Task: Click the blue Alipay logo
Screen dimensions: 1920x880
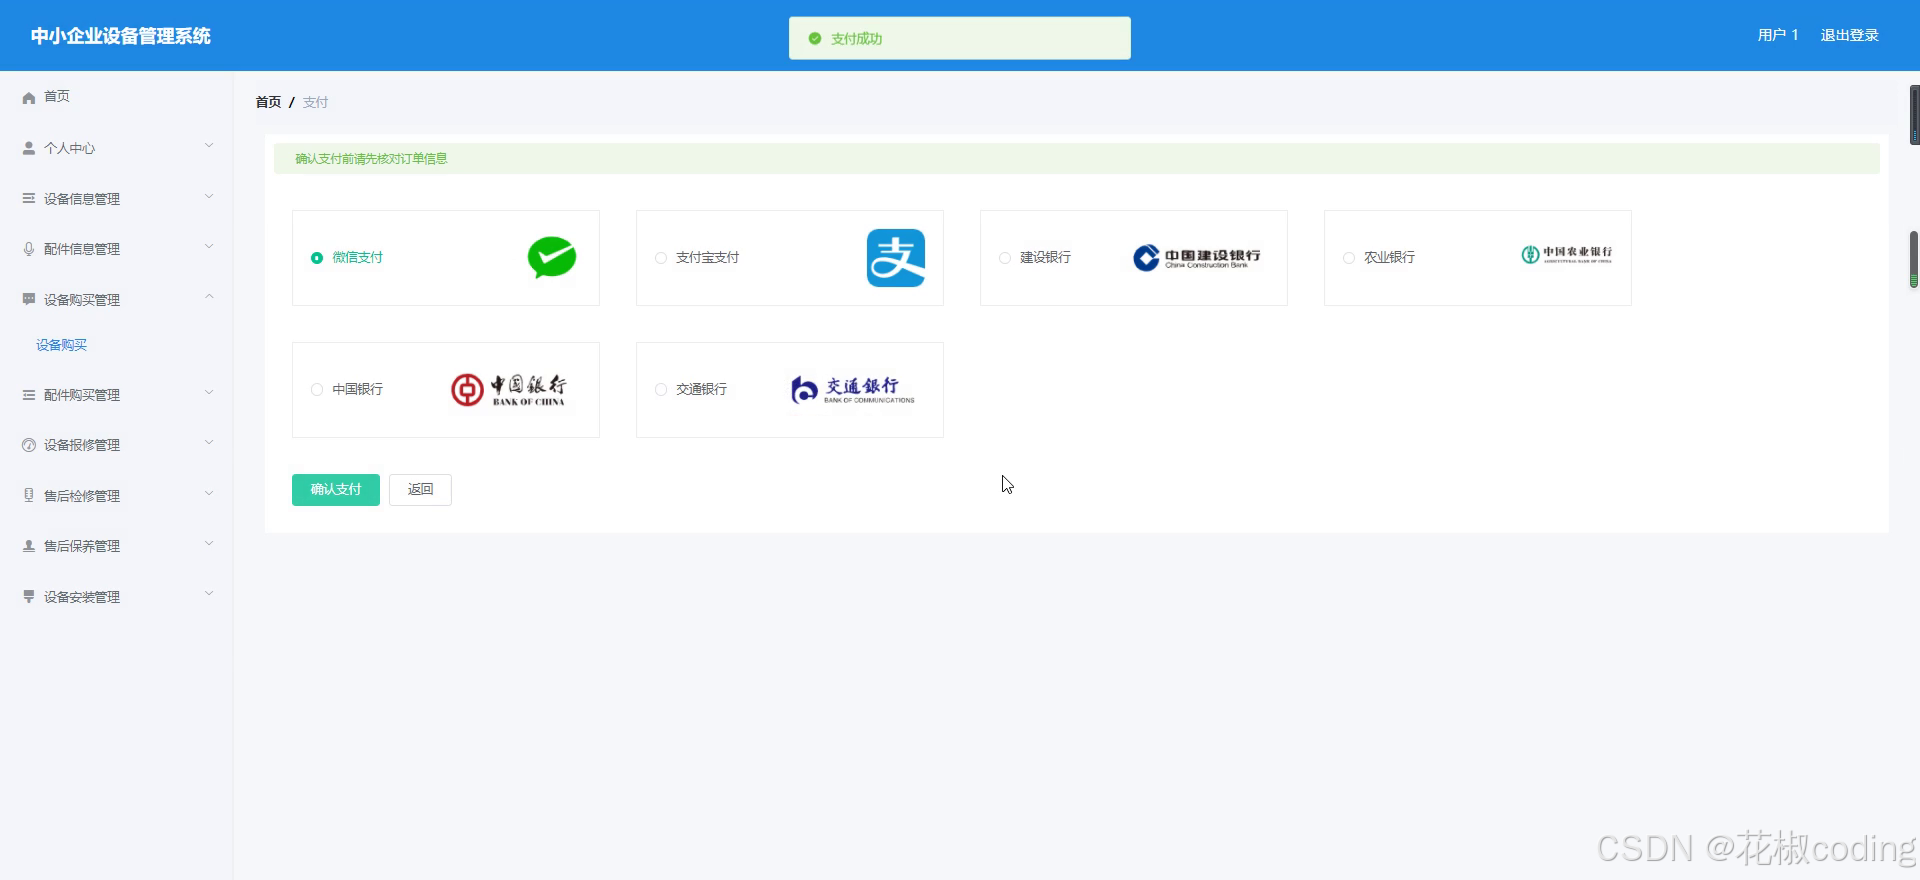Action: (x=896, y=258)
